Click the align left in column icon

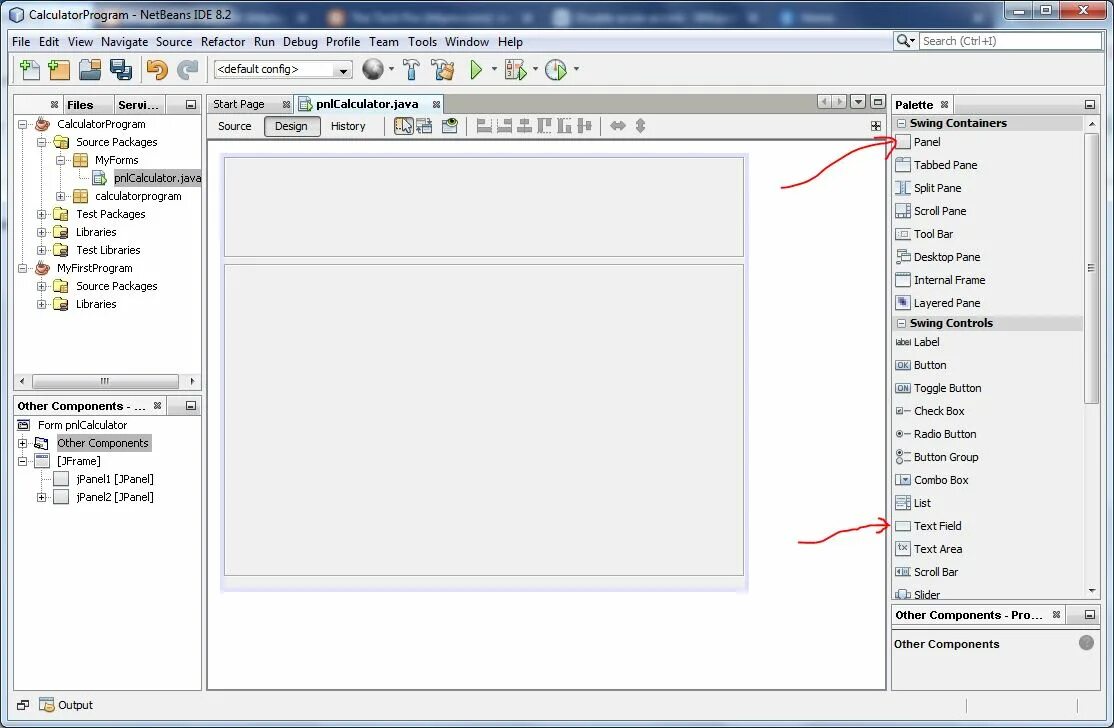point(485,126)
